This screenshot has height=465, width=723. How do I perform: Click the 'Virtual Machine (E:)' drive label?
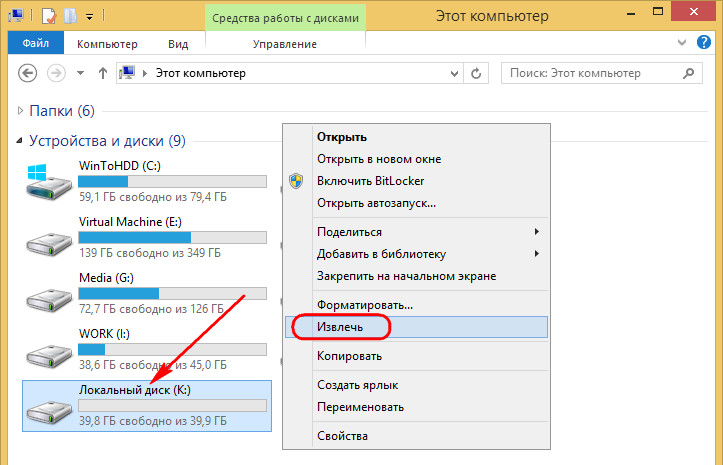point(130,222)
